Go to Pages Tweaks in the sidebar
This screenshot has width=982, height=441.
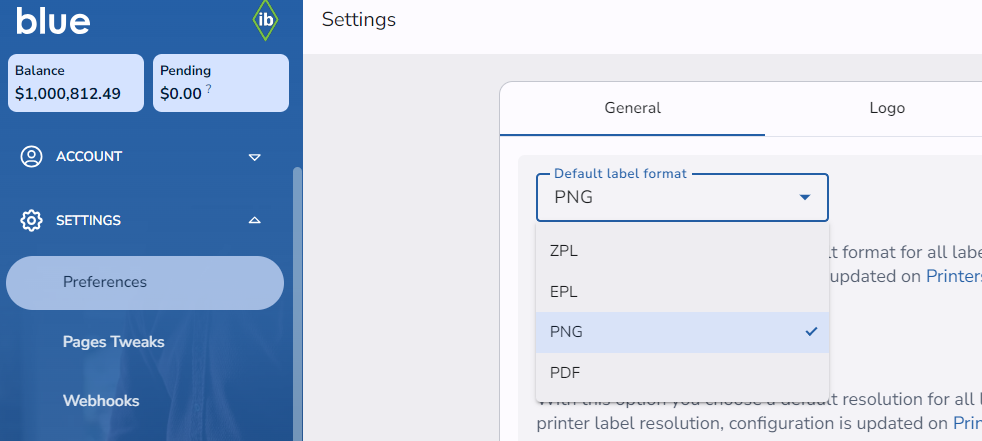click(113, 342)
